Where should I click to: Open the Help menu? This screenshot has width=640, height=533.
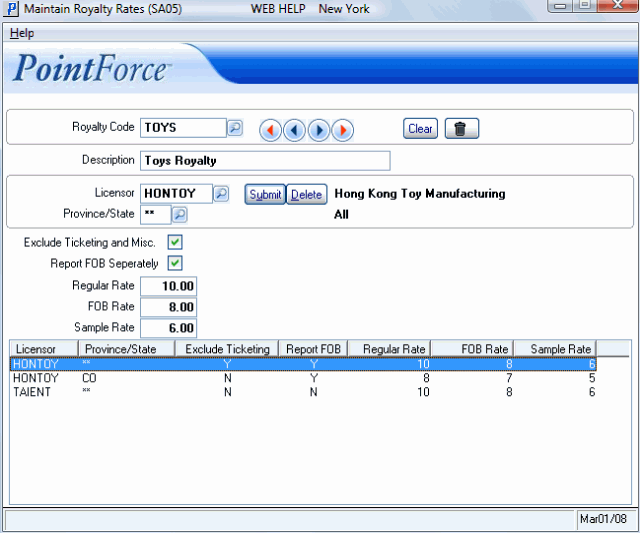pos(22,33)
